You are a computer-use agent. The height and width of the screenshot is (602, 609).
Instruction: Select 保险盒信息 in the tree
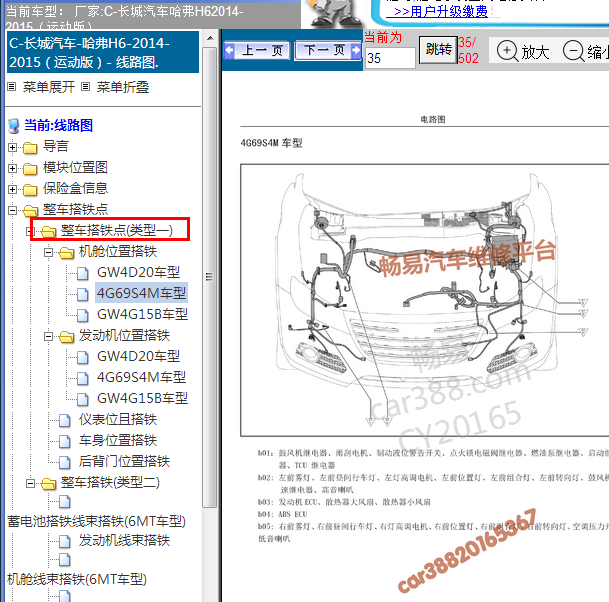click(75, 188)
